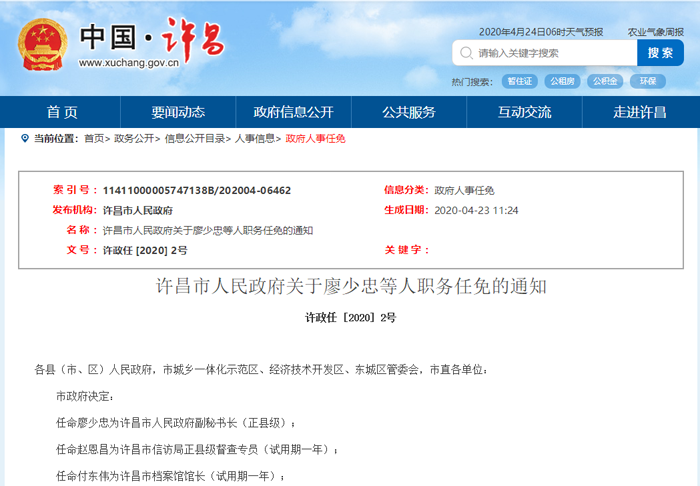Click the 中国·许昌 site title logo
Screen dimensions: 700x486
(x=153, y=38)
